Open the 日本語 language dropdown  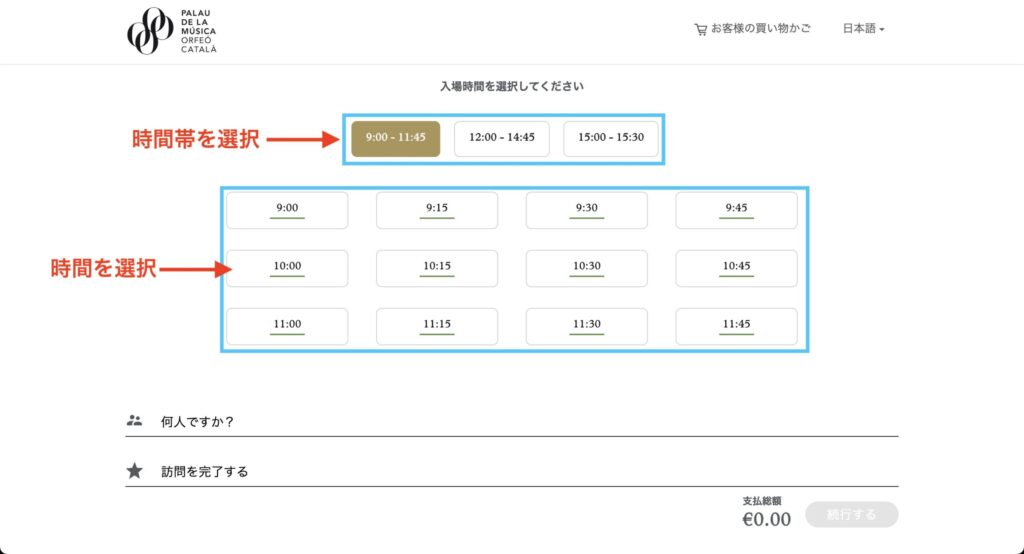tap(863, 29)
